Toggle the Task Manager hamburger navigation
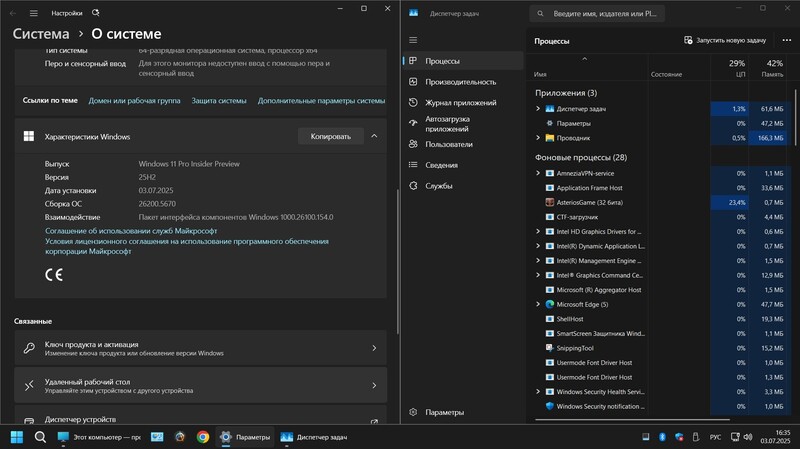 pos(413,40)
